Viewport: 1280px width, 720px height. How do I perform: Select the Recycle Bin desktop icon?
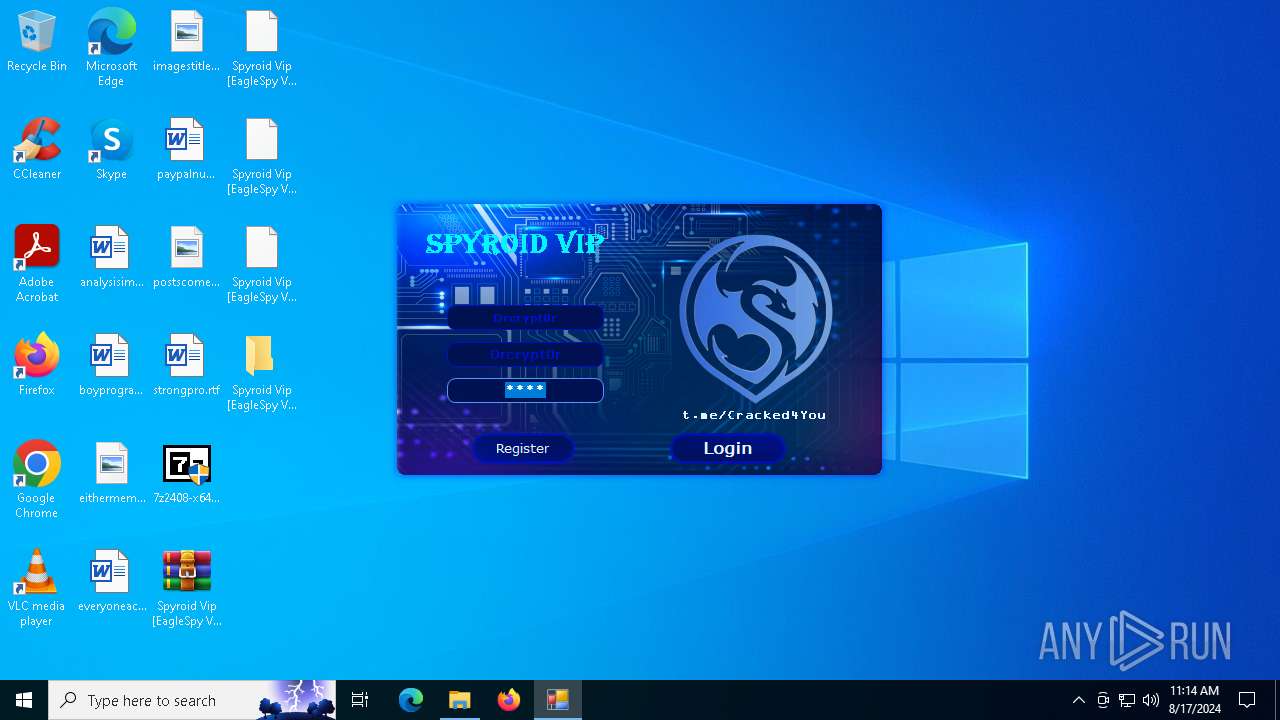(x=37, y=42)
